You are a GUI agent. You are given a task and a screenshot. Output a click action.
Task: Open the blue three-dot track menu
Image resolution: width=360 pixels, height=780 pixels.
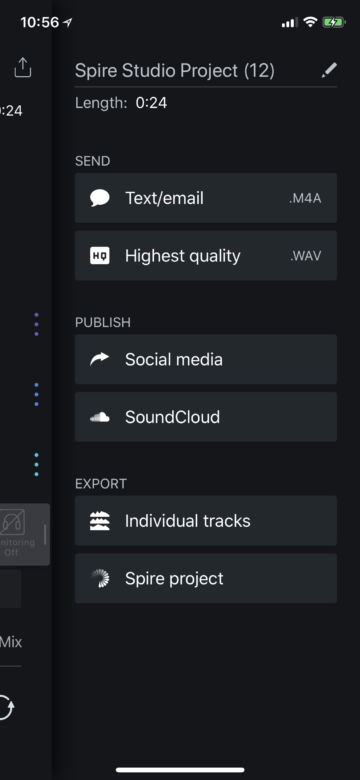pos(36,394)
